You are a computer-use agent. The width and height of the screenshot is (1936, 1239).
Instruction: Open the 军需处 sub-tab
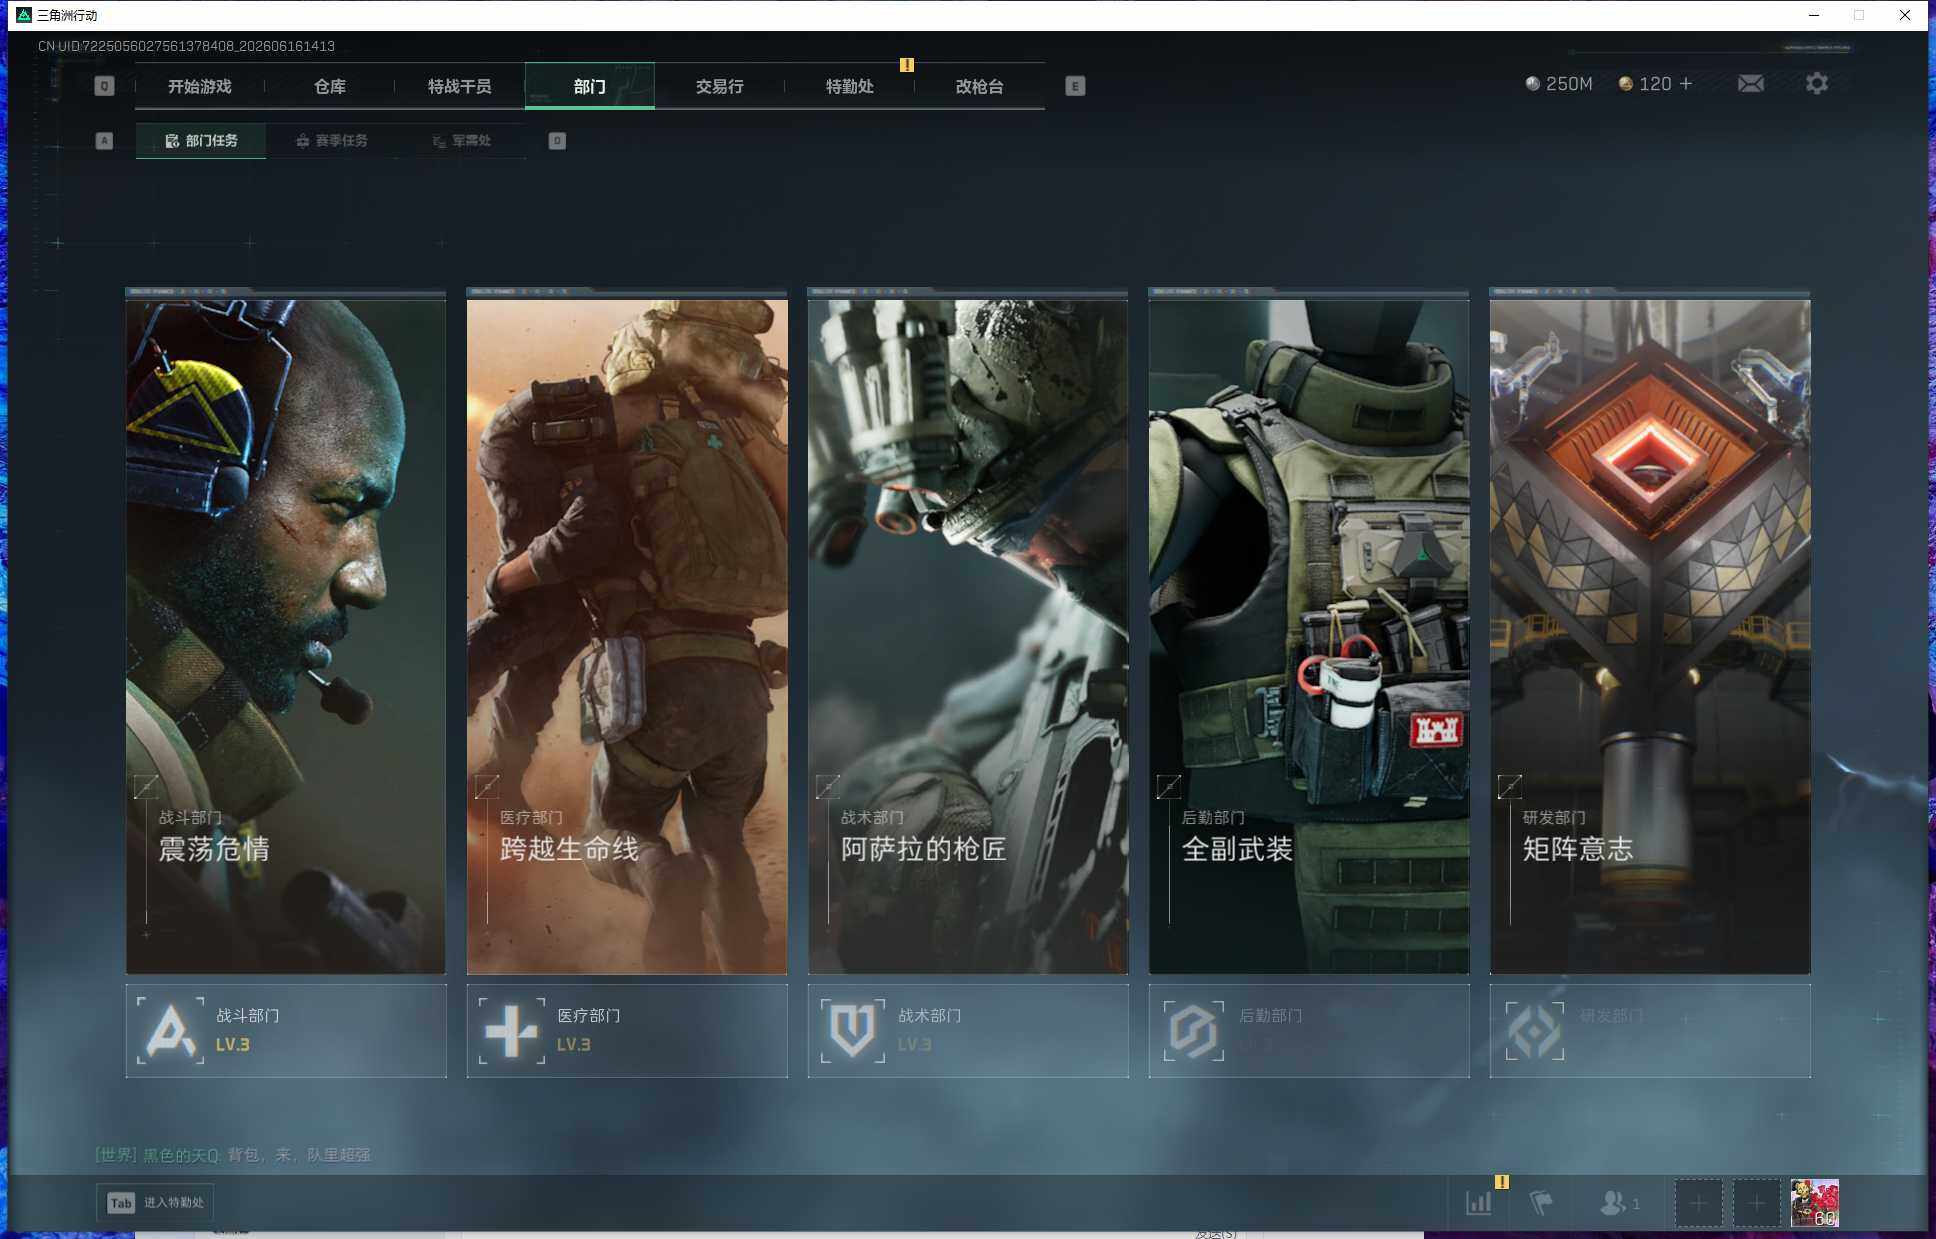(x=461, y=141)
